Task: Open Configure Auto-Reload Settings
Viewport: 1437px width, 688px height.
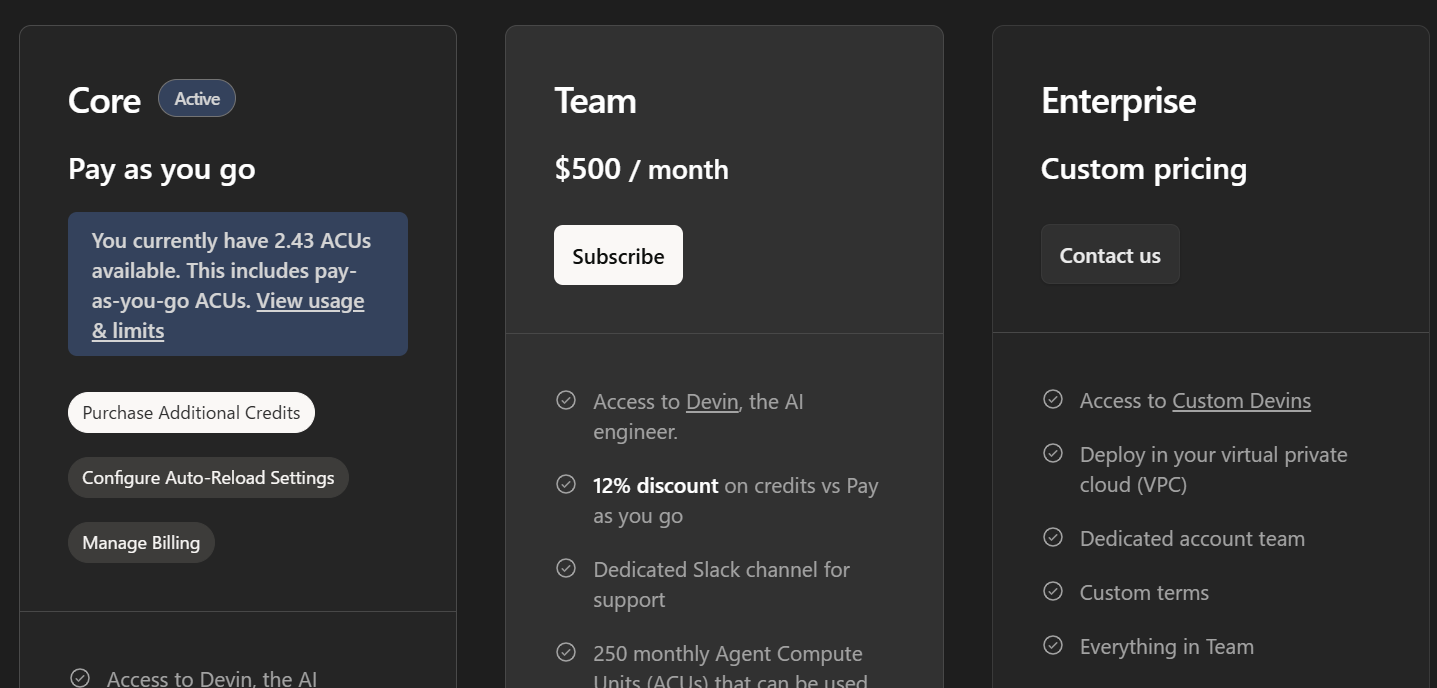Action: point(208,477)
